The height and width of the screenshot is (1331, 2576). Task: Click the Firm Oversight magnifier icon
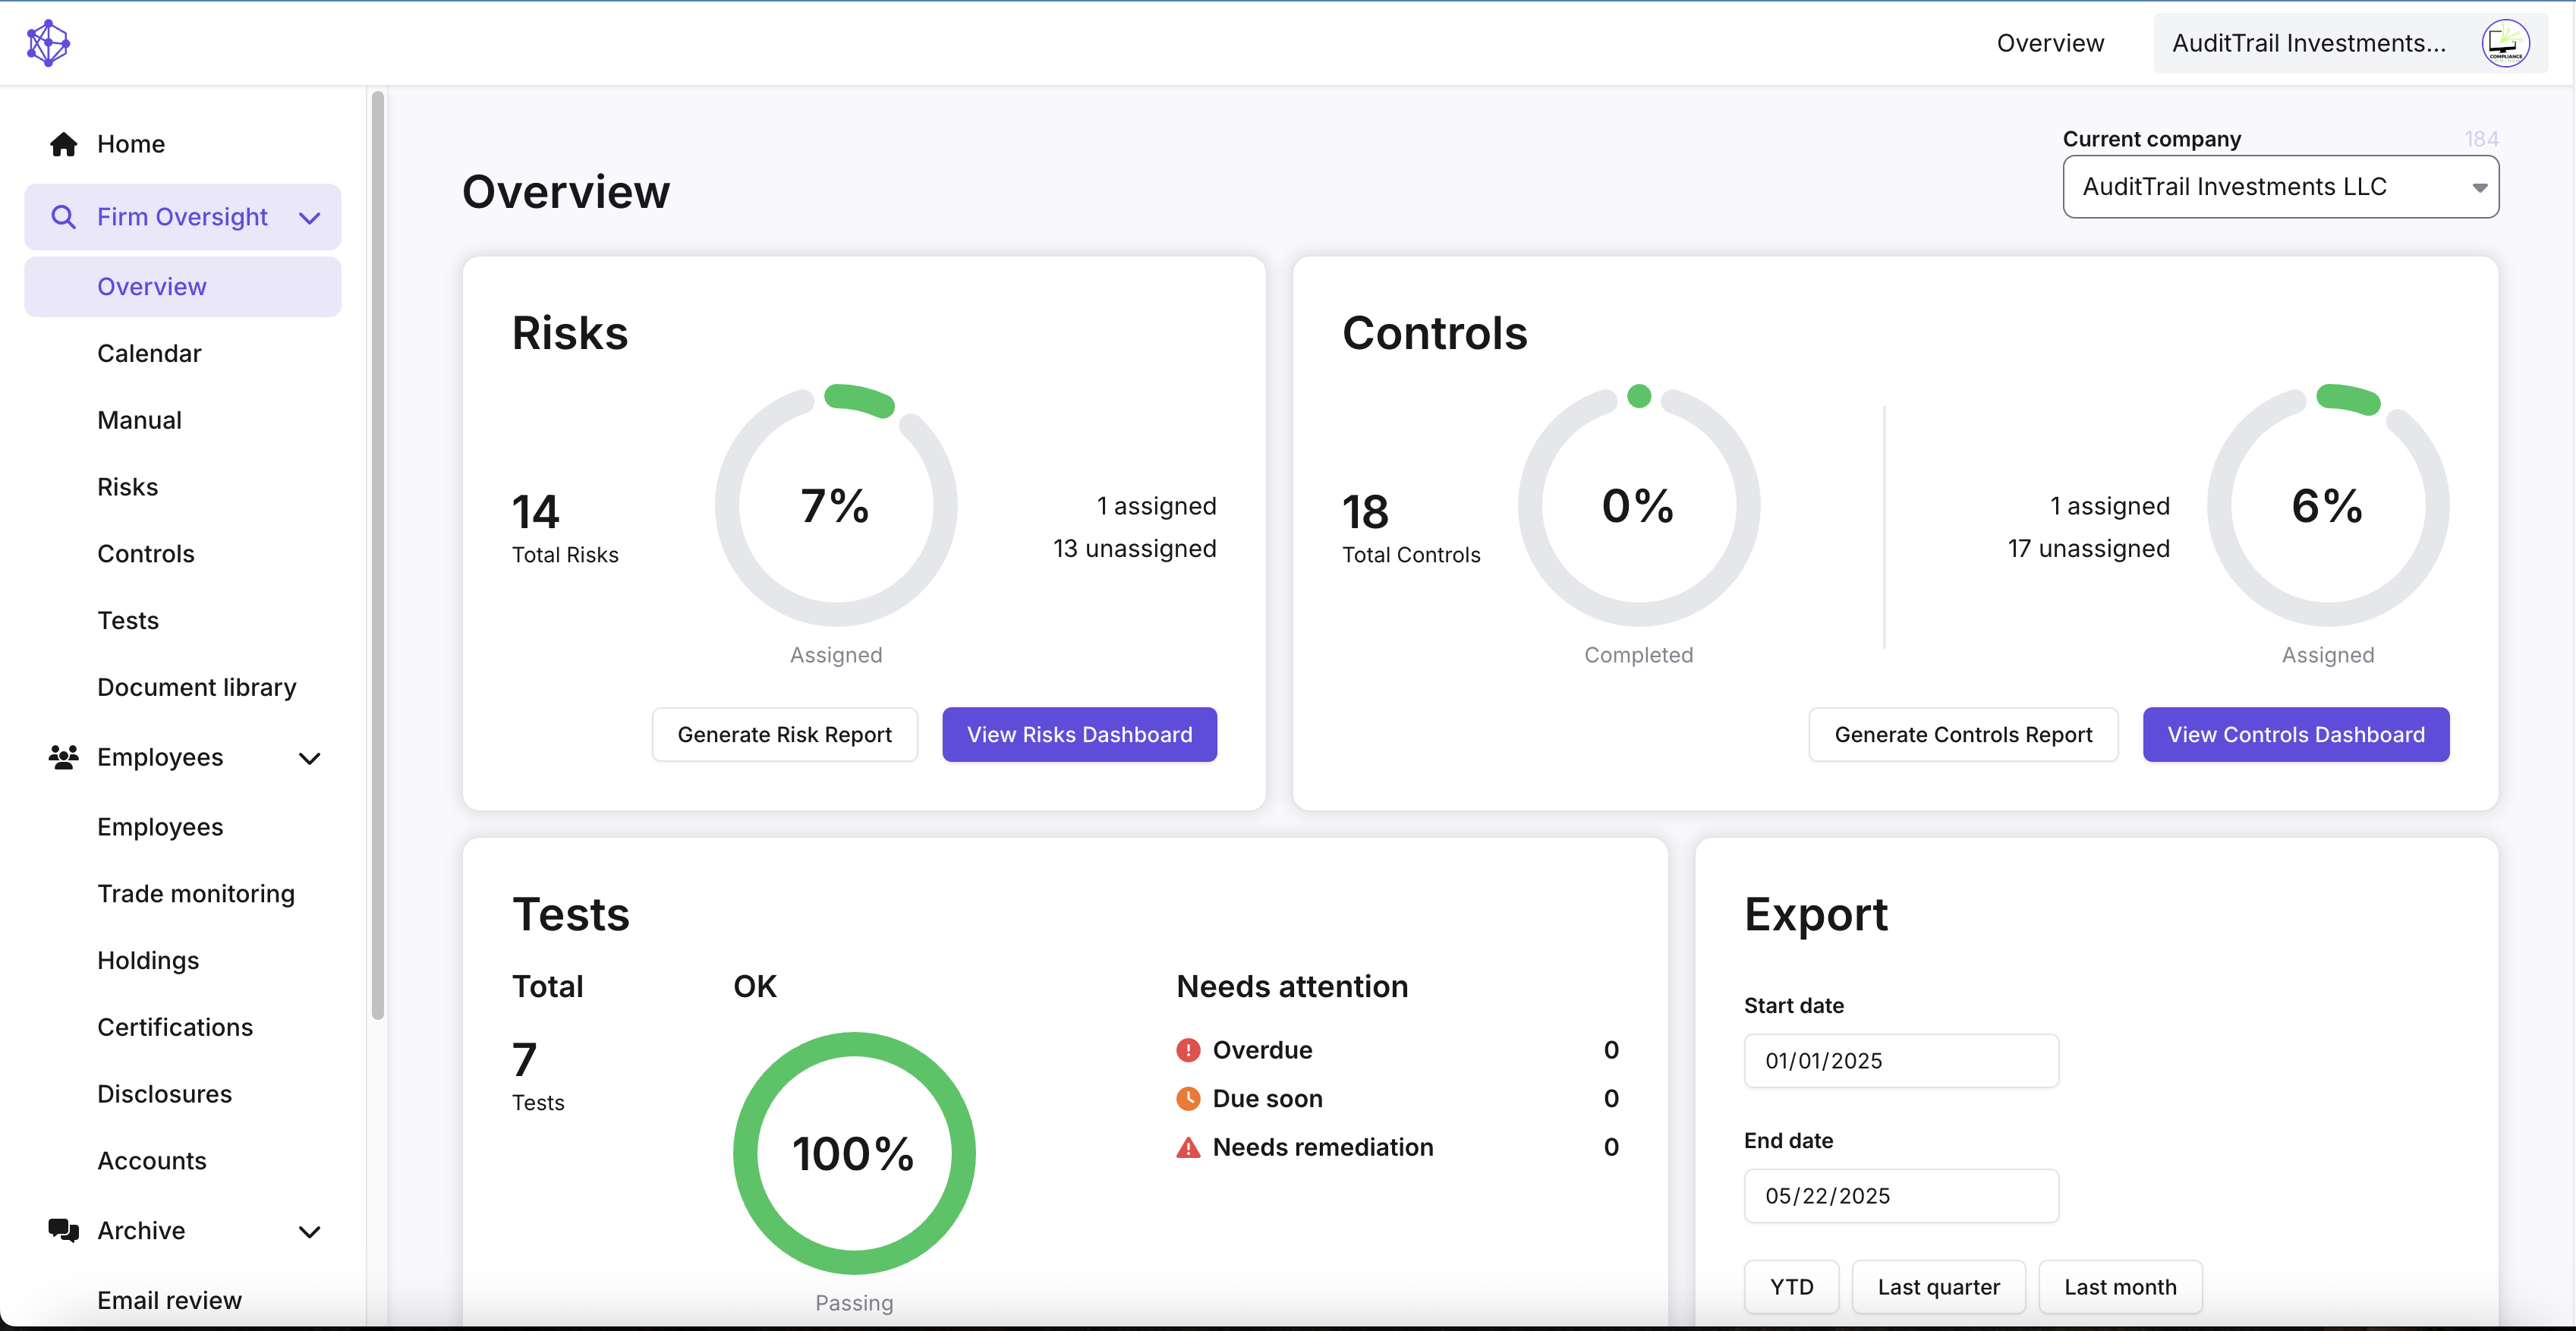[x=63, y=217]
